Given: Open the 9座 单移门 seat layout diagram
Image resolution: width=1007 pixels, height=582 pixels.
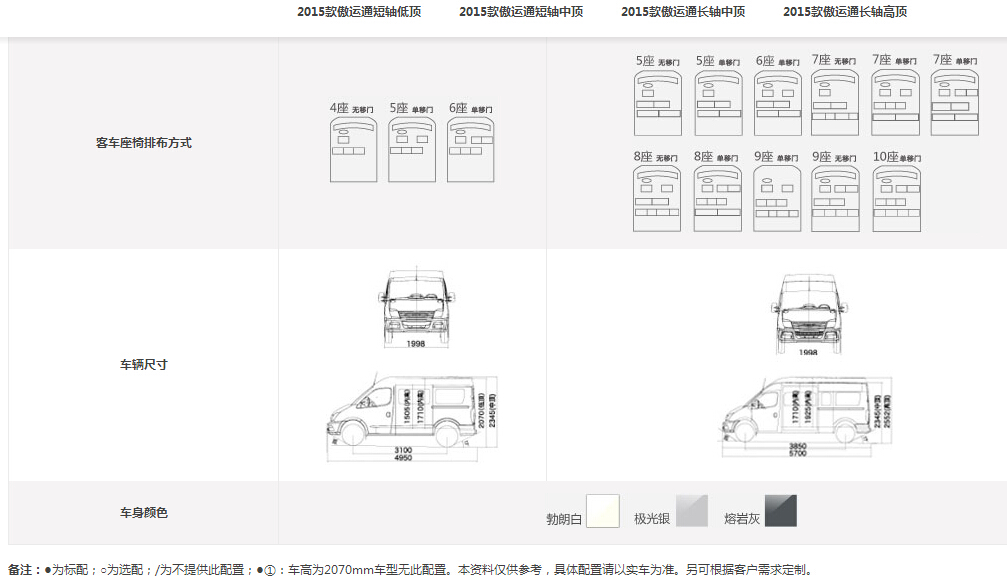Looking at the screenshot, I should point(777,198).
